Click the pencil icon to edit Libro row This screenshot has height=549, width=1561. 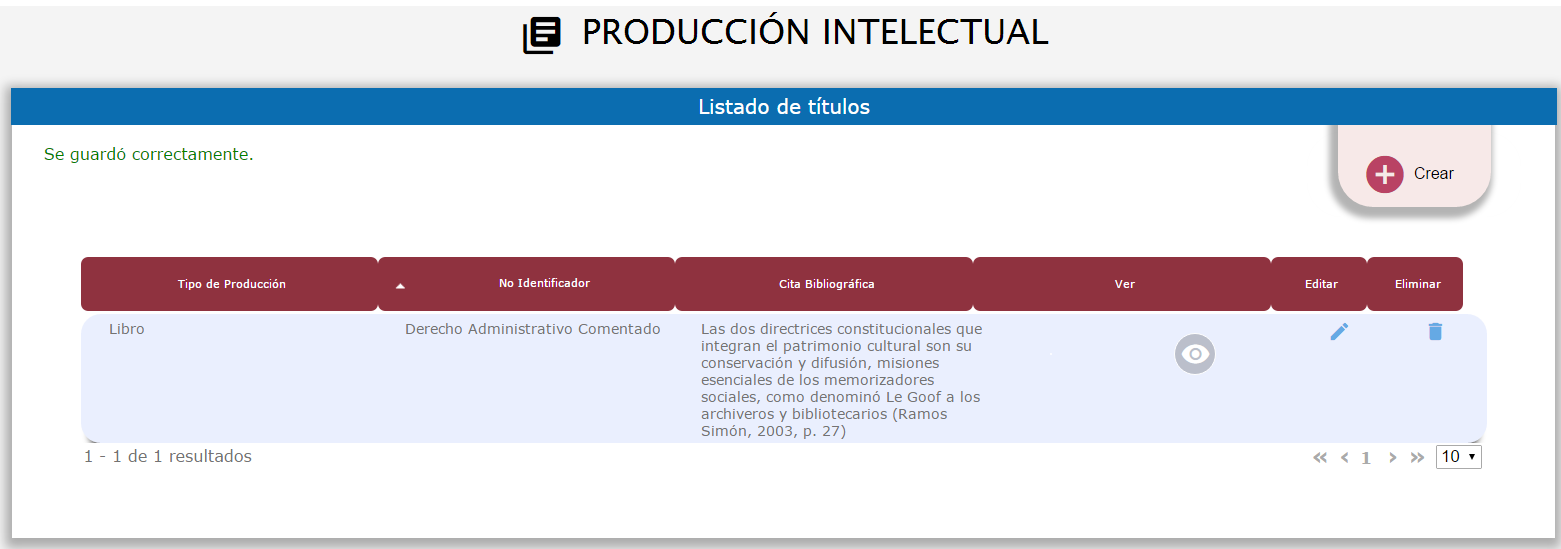[x=1339, y=332]
